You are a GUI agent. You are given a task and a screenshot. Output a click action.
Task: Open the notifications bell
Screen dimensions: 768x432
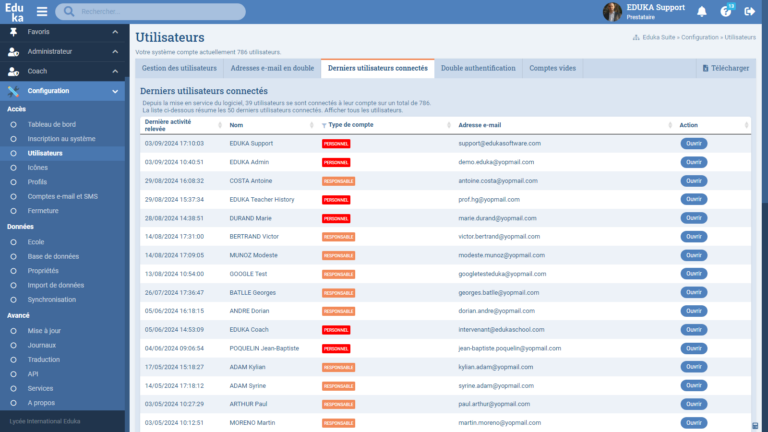(x=702, y=12)
